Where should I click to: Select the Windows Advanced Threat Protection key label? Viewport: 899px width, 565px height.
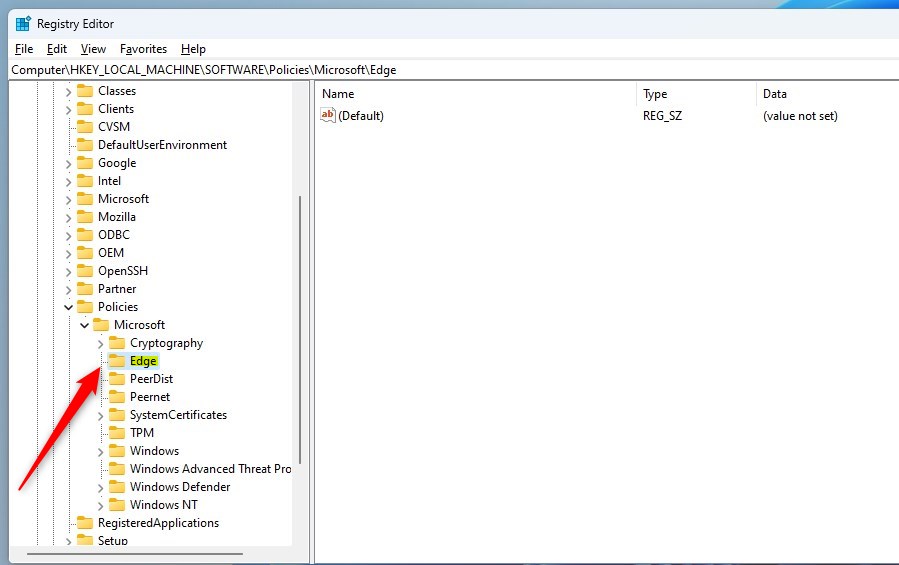210,469
